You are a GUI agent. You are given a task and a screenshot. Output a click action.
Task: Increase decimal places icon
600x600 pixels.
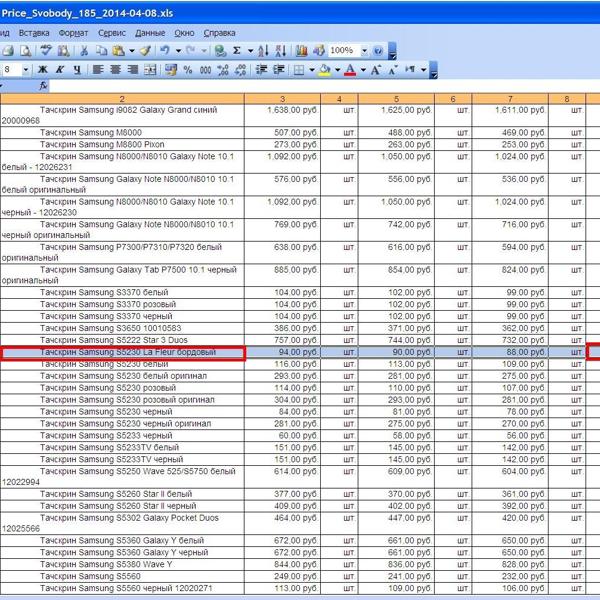pos(223,70)
